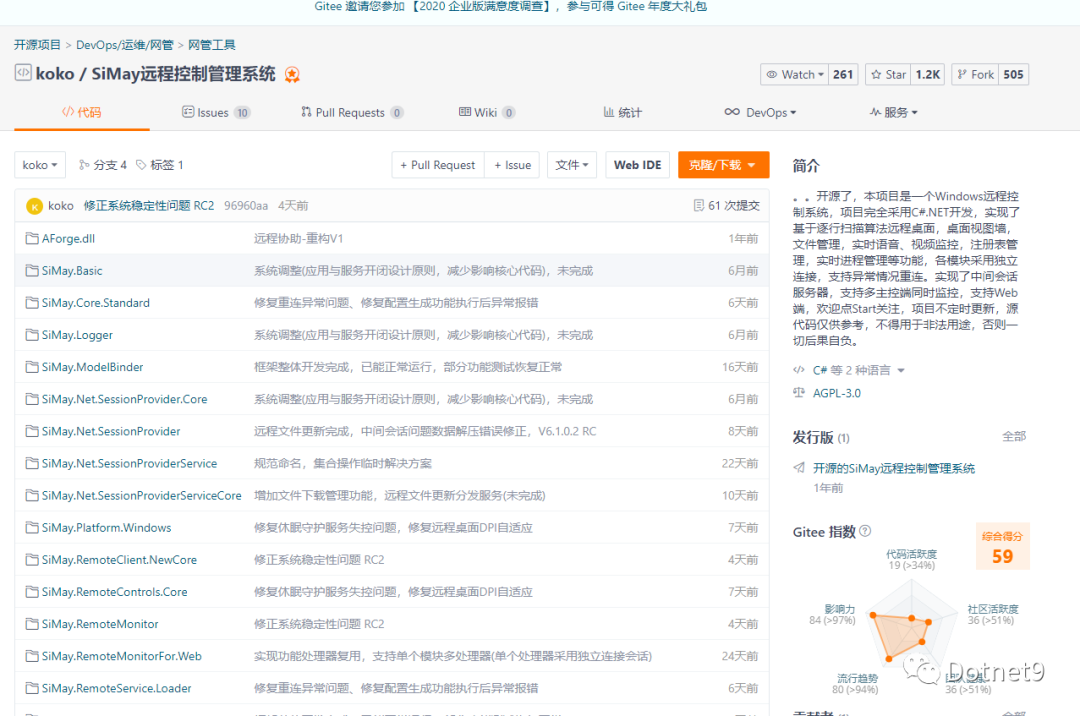1080x716 pixels.
Task: Open the 克隆/下载 dropdown button
Action: point(723,165)
